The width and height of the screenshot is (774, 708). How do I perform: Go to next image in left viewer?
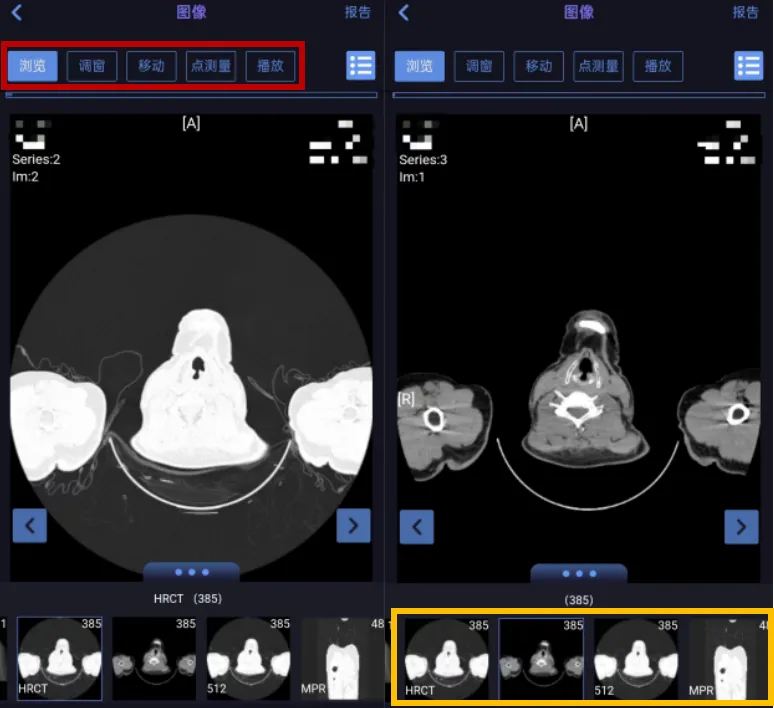pyautogui.click(x=353, y=525)
